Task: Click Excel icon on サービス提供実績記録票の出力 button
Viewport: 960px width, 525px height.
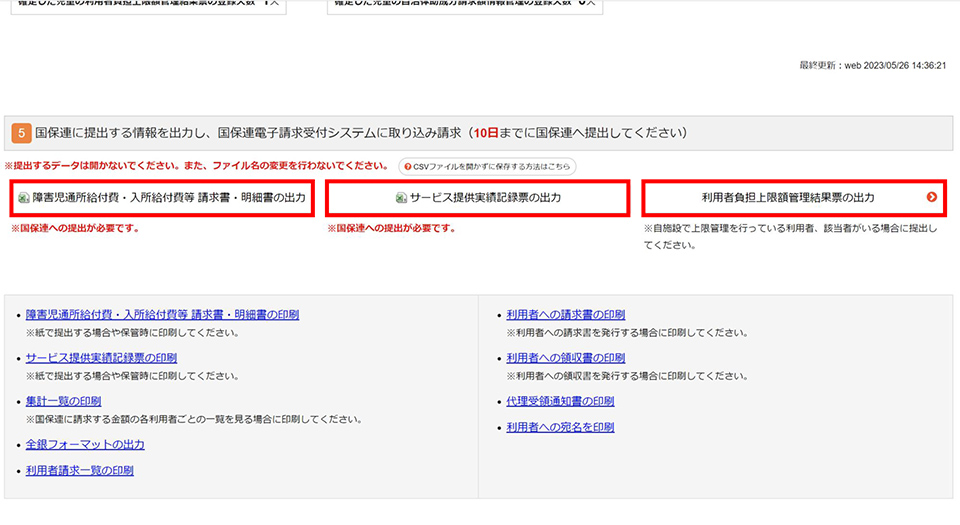Action: (401, 198)
